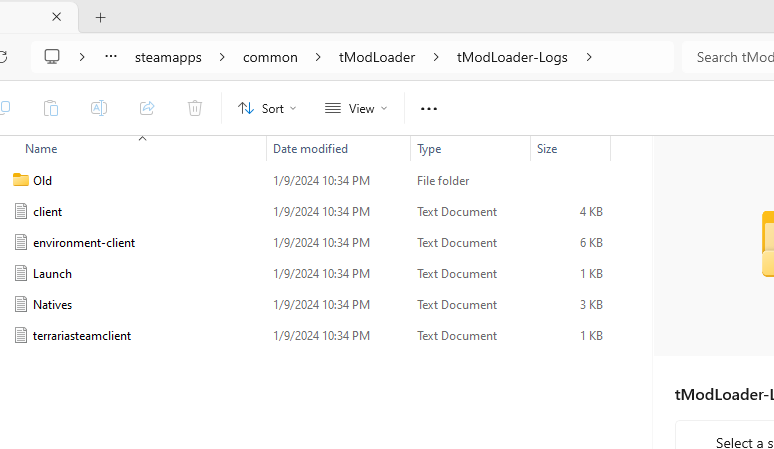Close the current File Explorer tab
This screenshot has height=449, width=774.
point(57,17)
